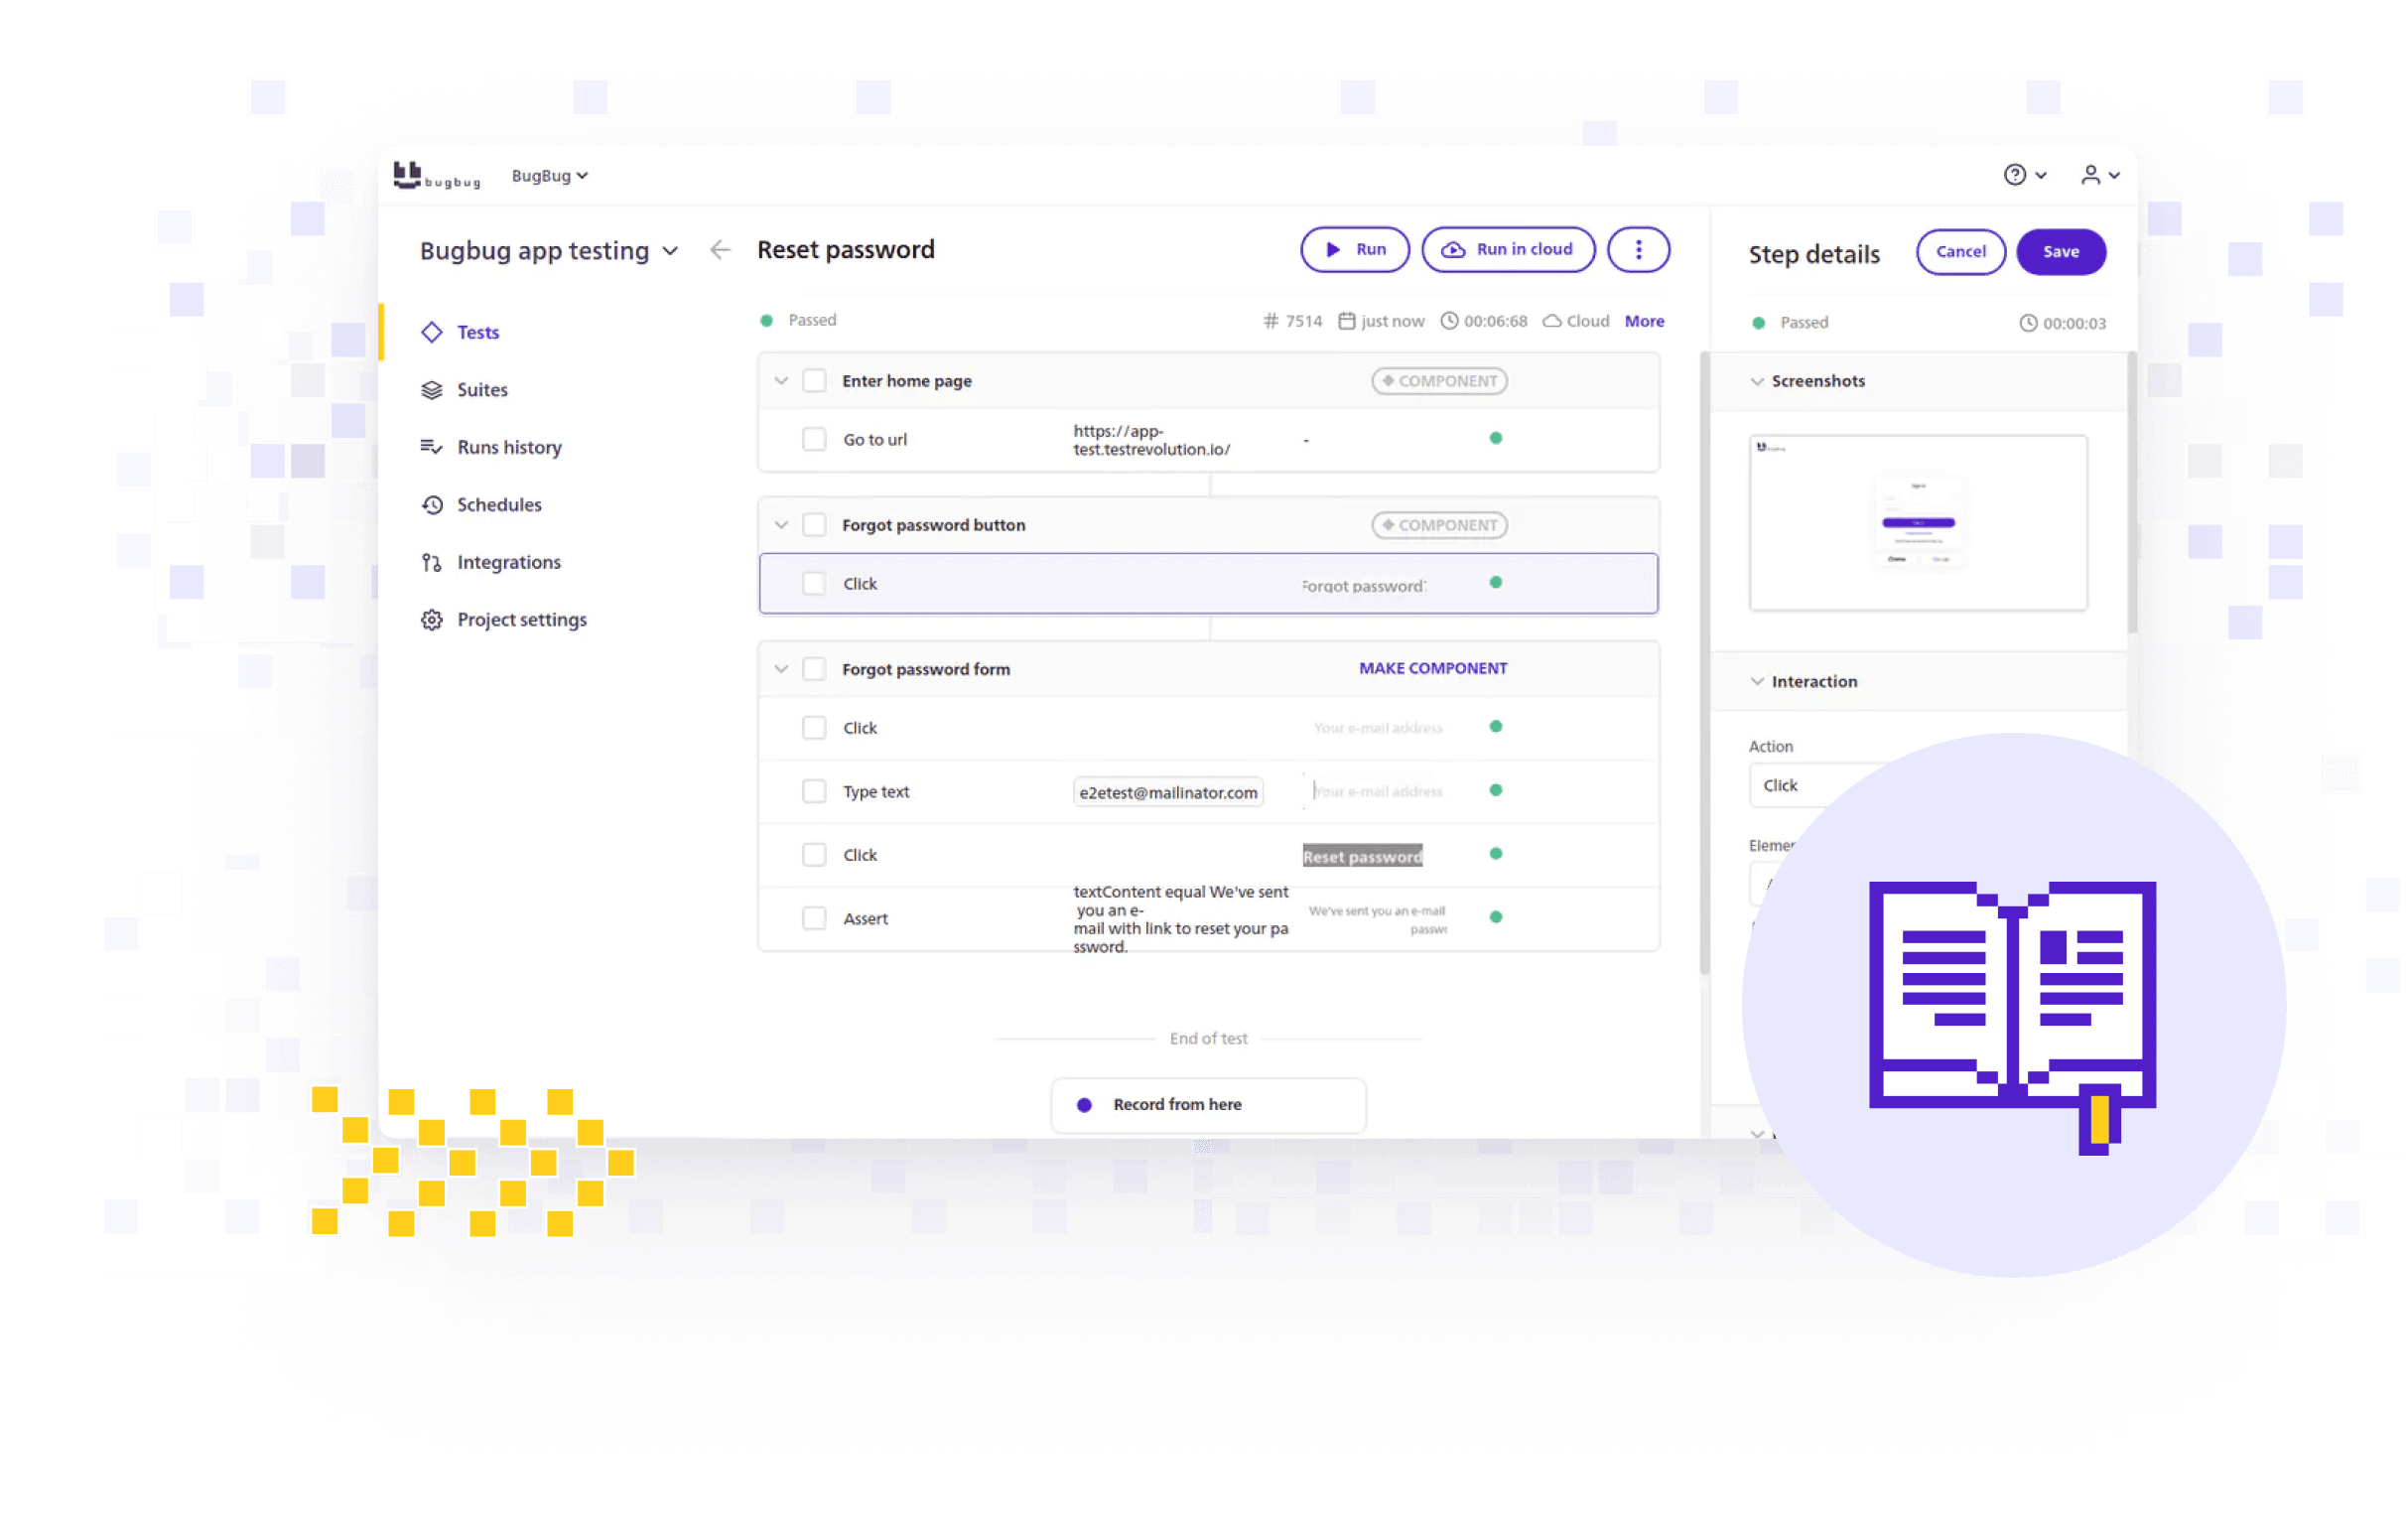Click the run number hash icon
The image size is (2408, 1533).
1270,321
